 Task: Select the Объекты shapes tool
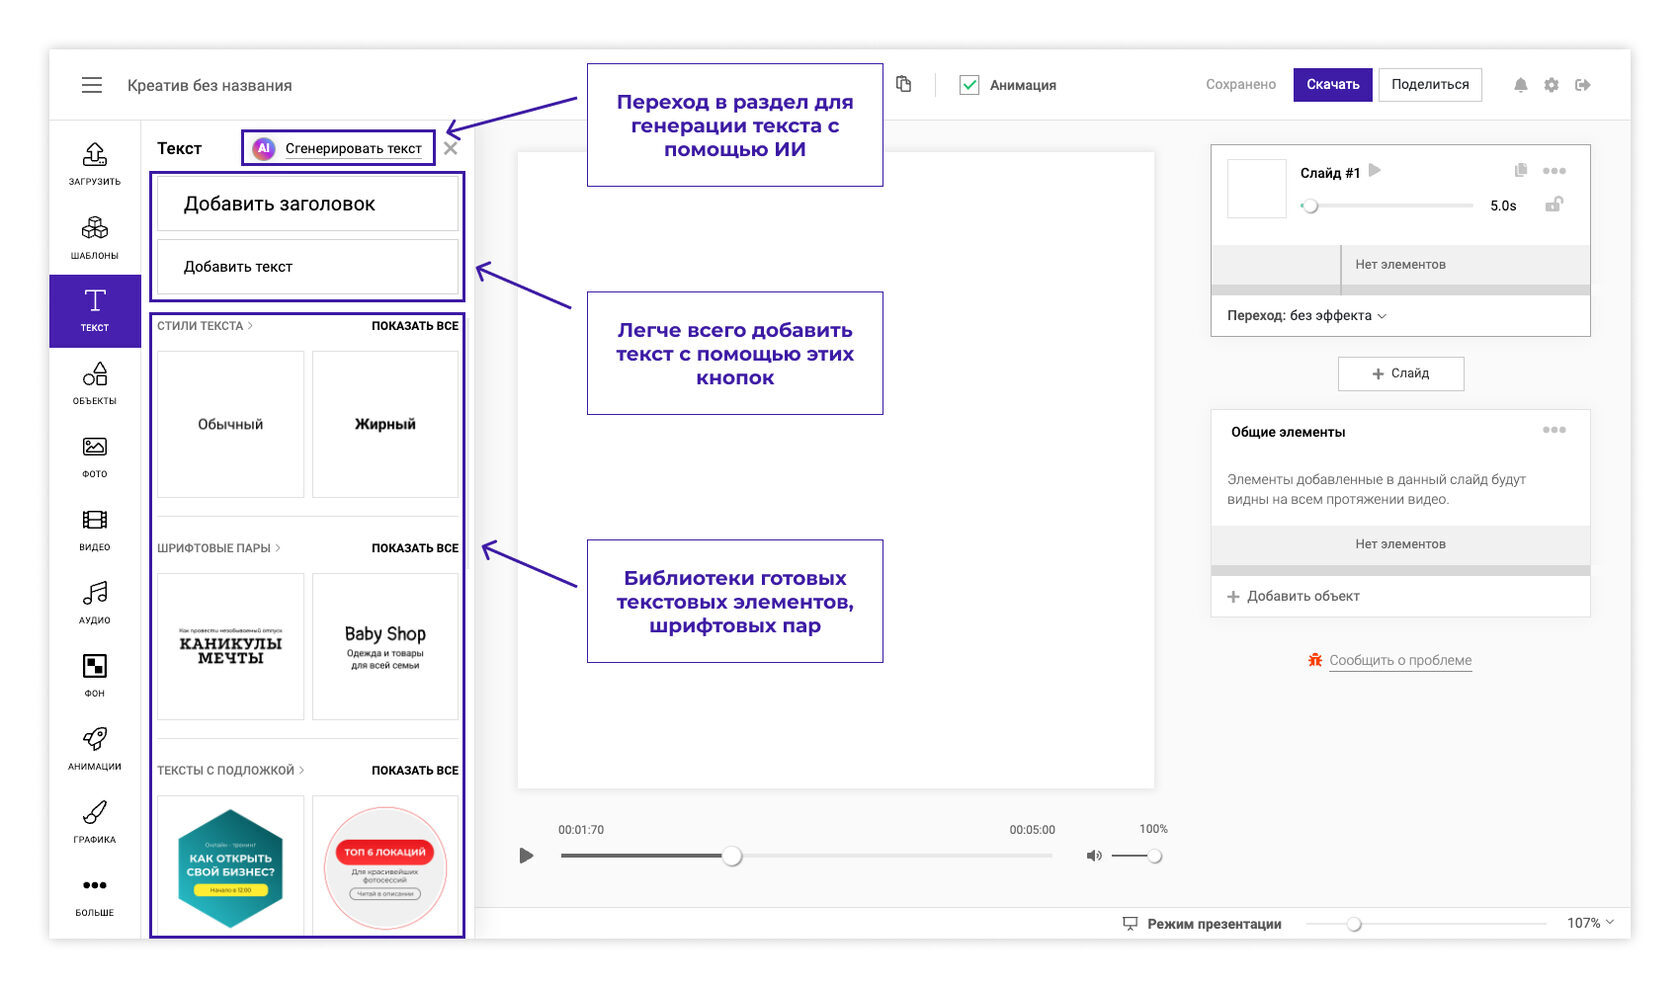click(x=95, y=383)
